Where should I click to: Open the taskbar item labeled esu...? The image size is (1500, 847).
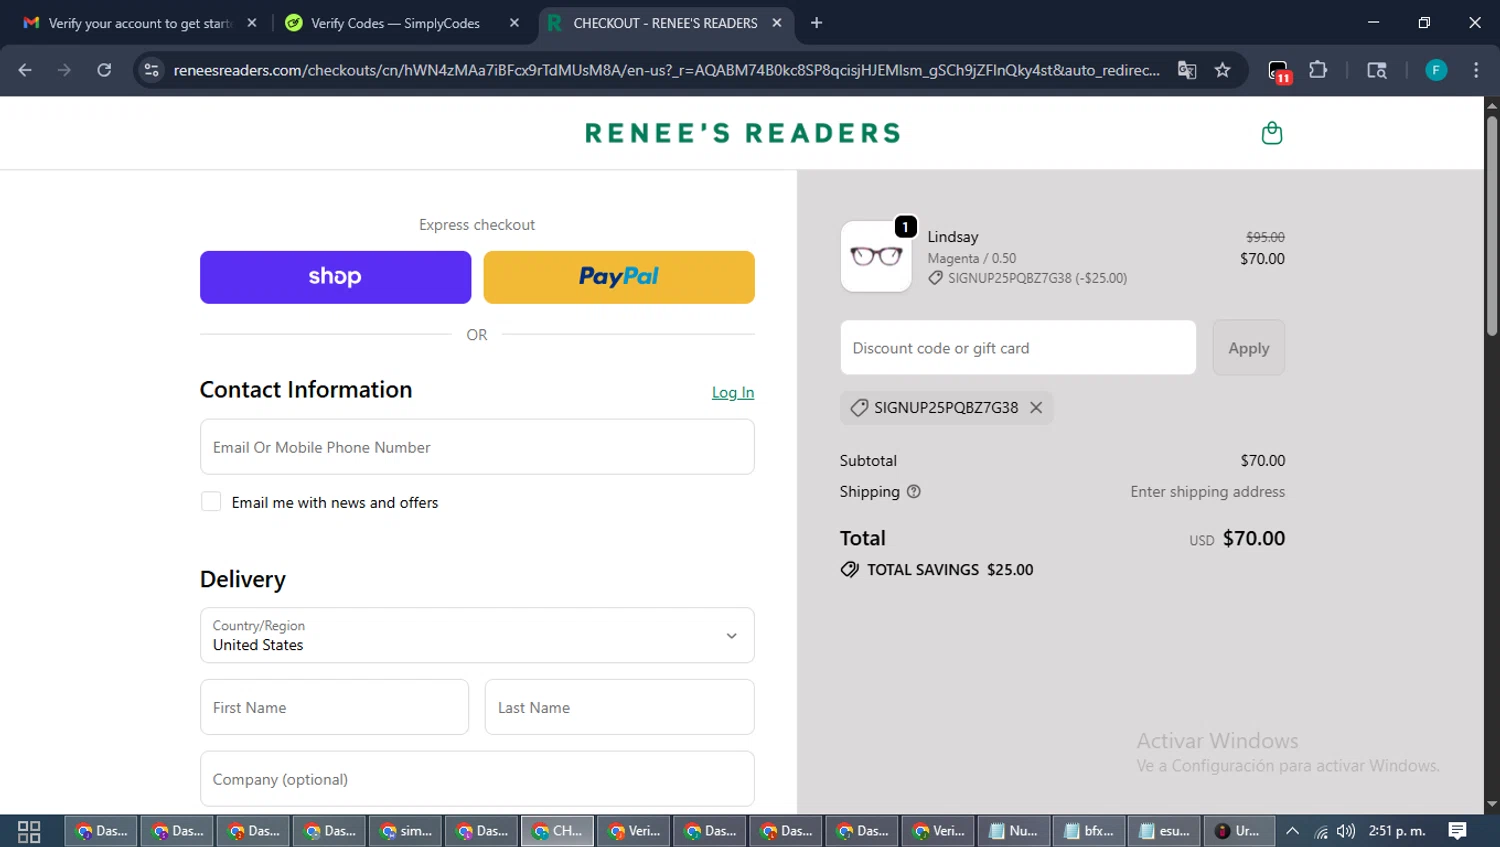point(1164,831)
